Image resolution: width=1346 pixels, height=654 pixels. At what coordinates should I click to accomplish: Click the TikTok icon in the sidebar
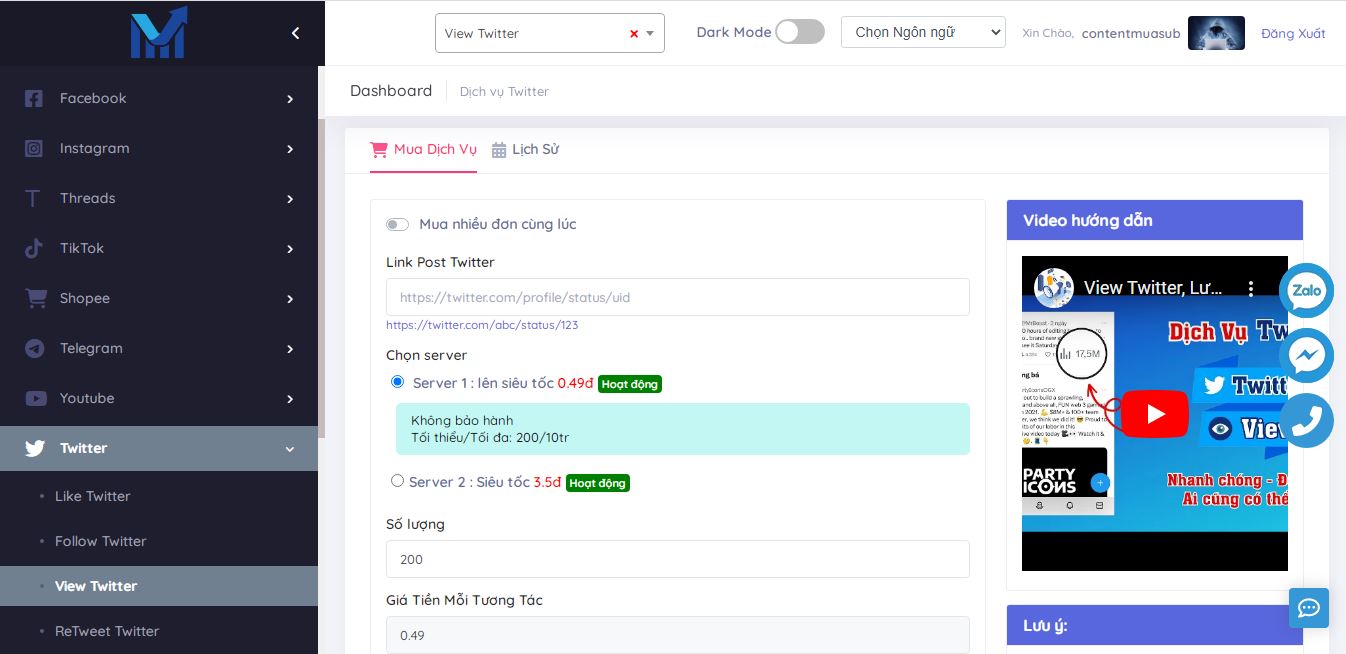[x=34, y=248]
